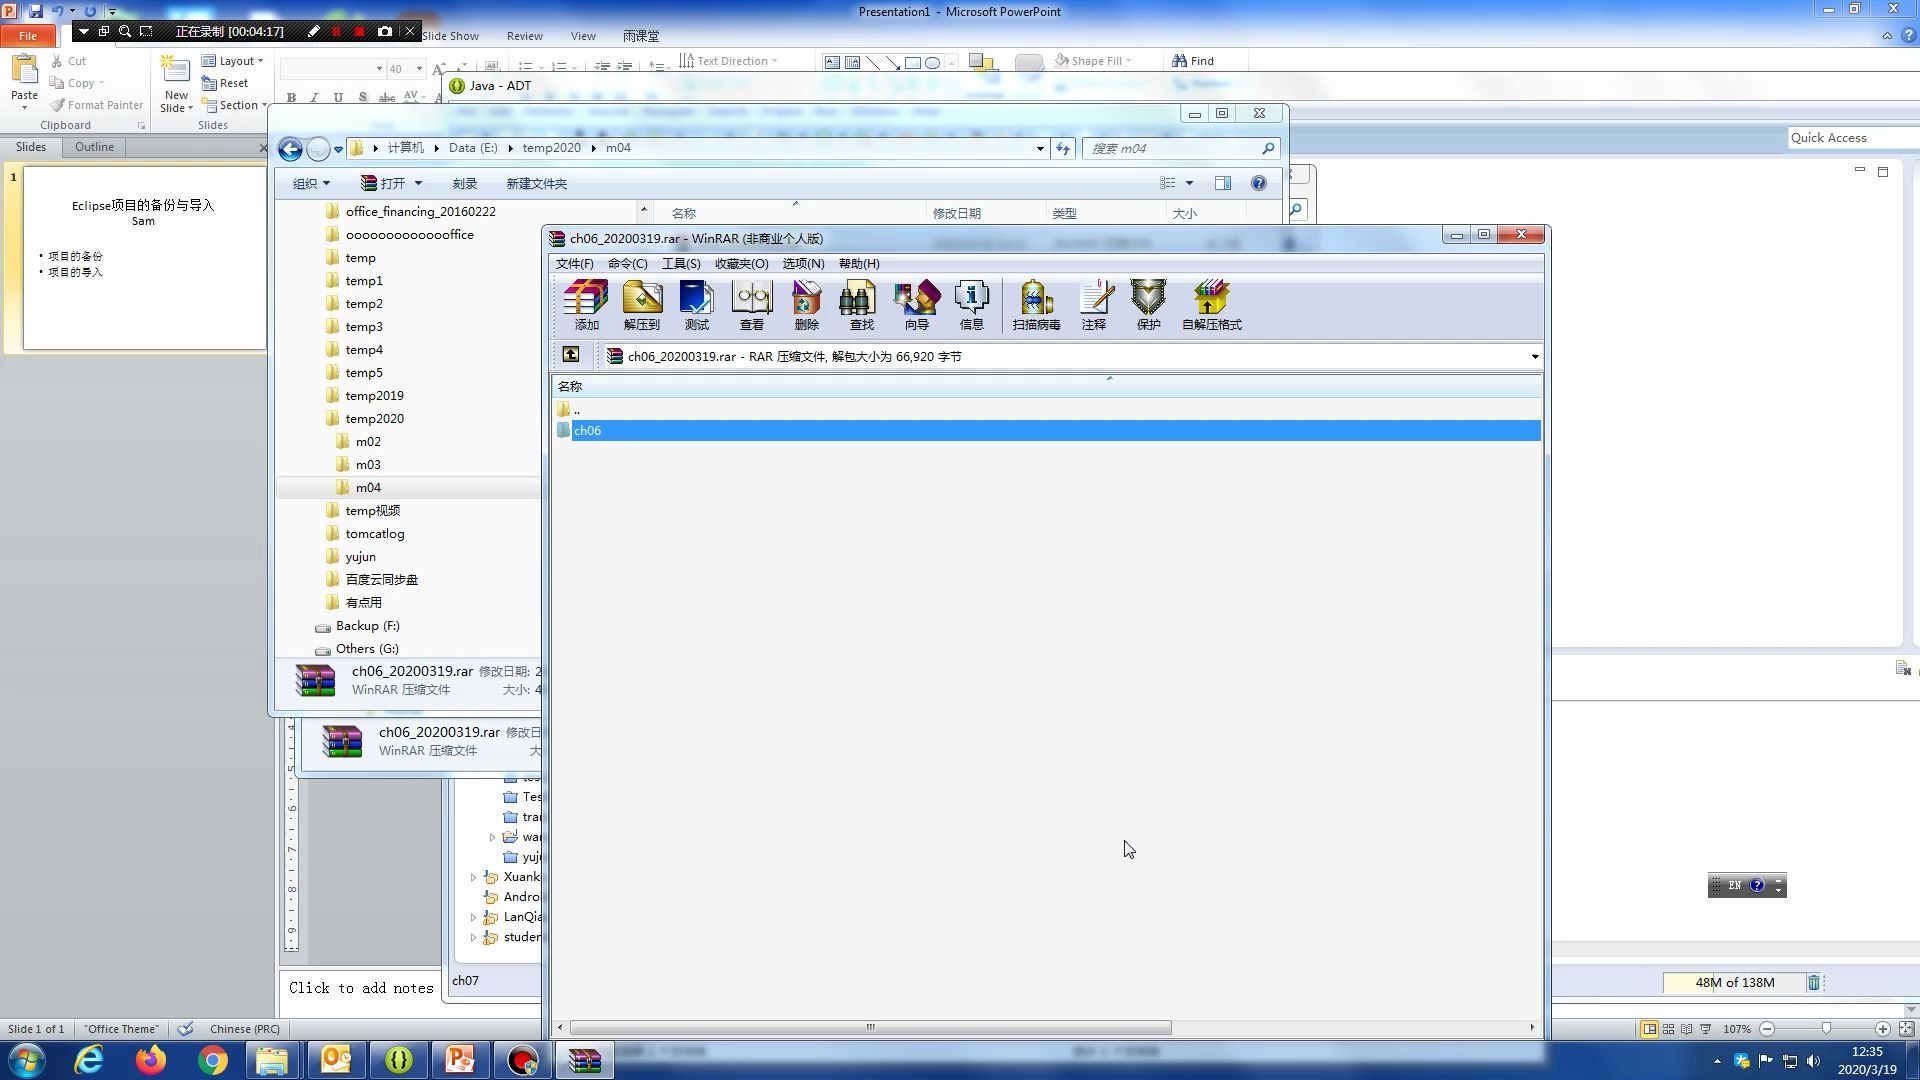Expand the 组织 organize dropdown

[311, 184]
